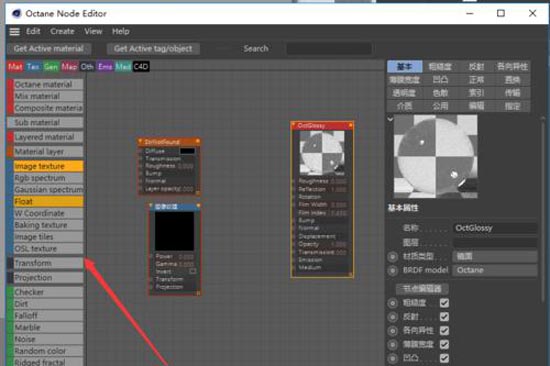The image size is (550, 366).
Task: Click the properties panel vertical scrollbar
Action: [543, 211]
